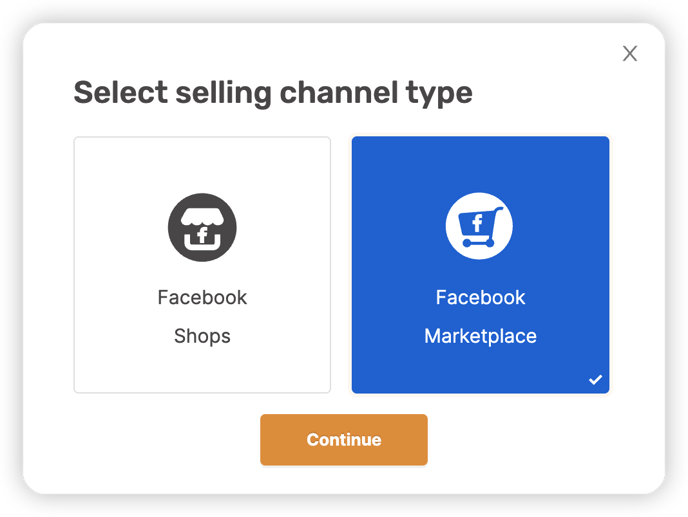Click blank area below "Shops" in white card
This screenshot has width=688, height=517.
202,370
